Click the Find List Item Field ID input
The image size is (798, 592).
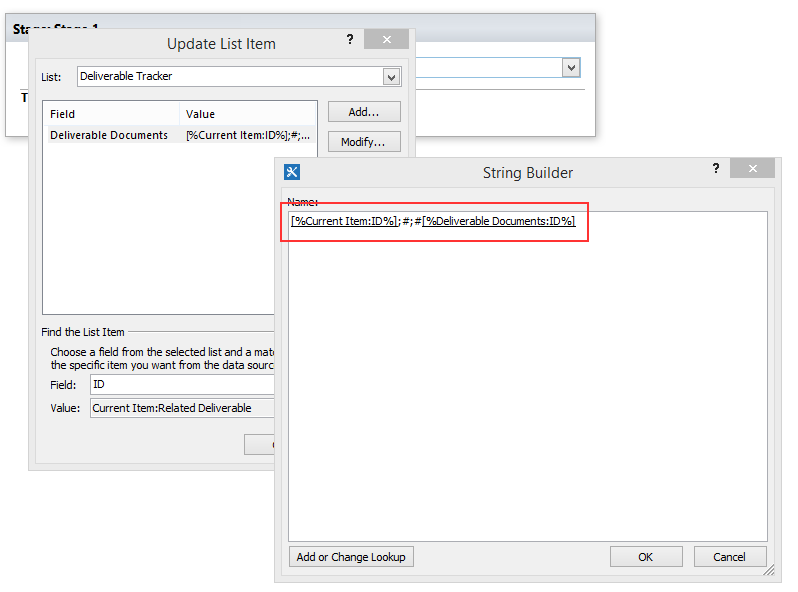[182, 385]
